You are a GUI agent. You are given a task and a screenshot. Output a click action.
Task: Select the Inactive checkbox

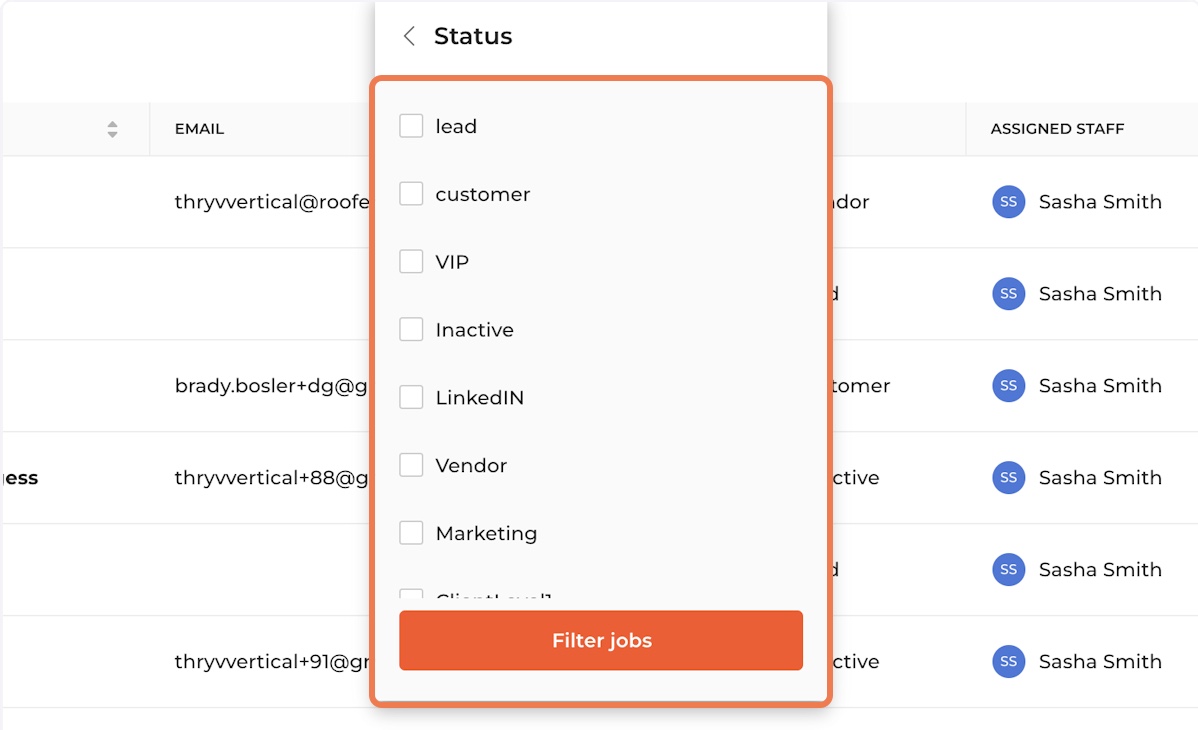coord(411,329)
